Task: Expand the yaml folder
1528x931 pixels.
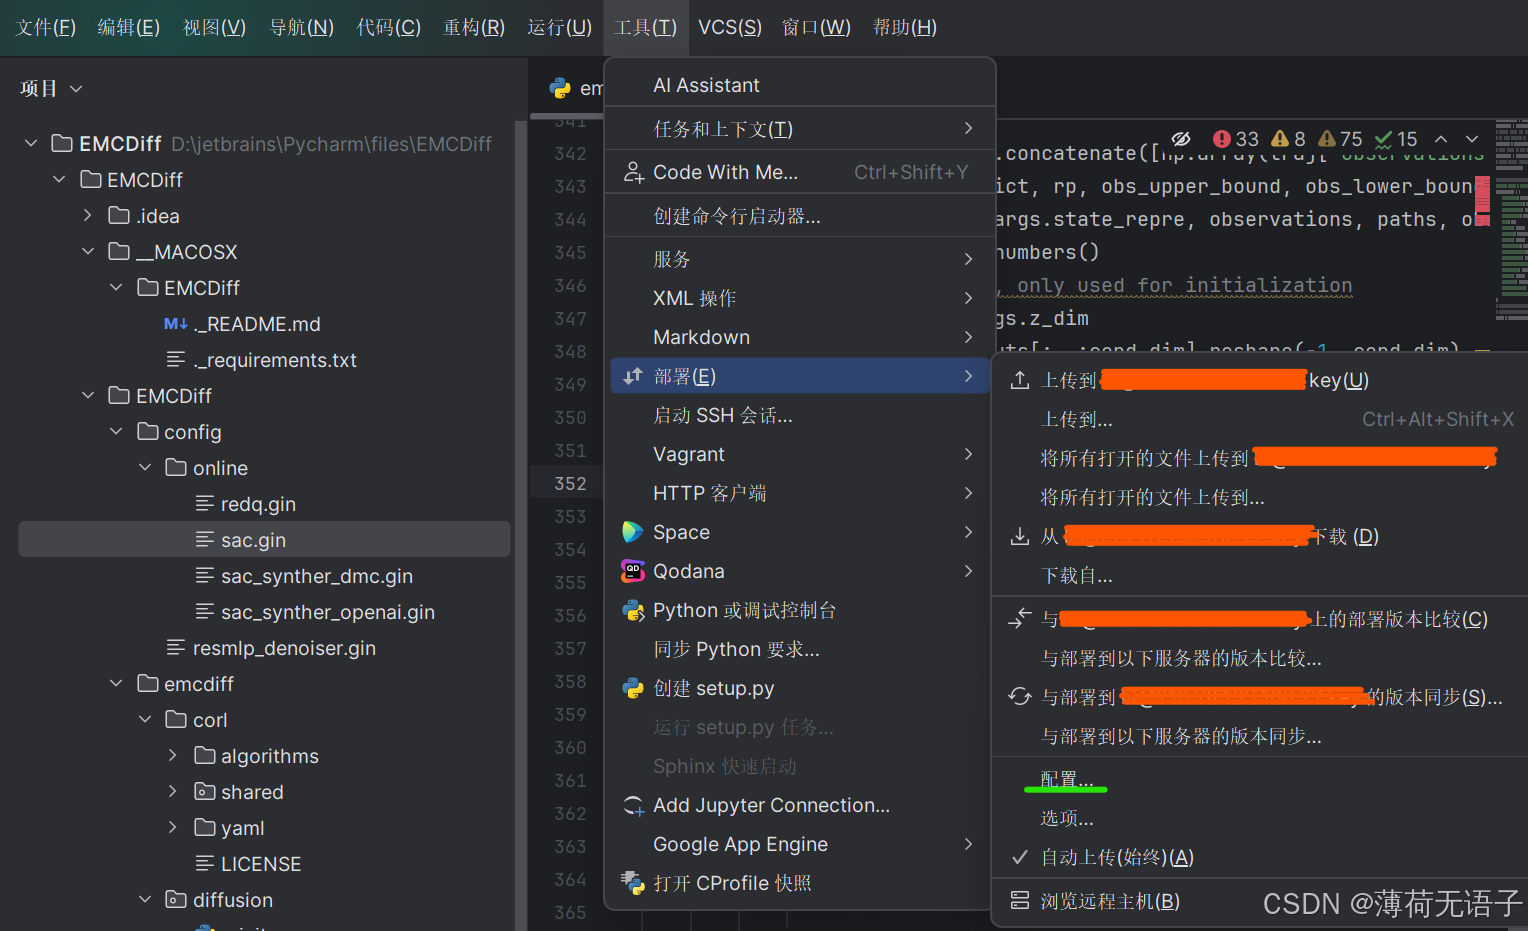Action: pyautogui.click(x=173, y=828)
